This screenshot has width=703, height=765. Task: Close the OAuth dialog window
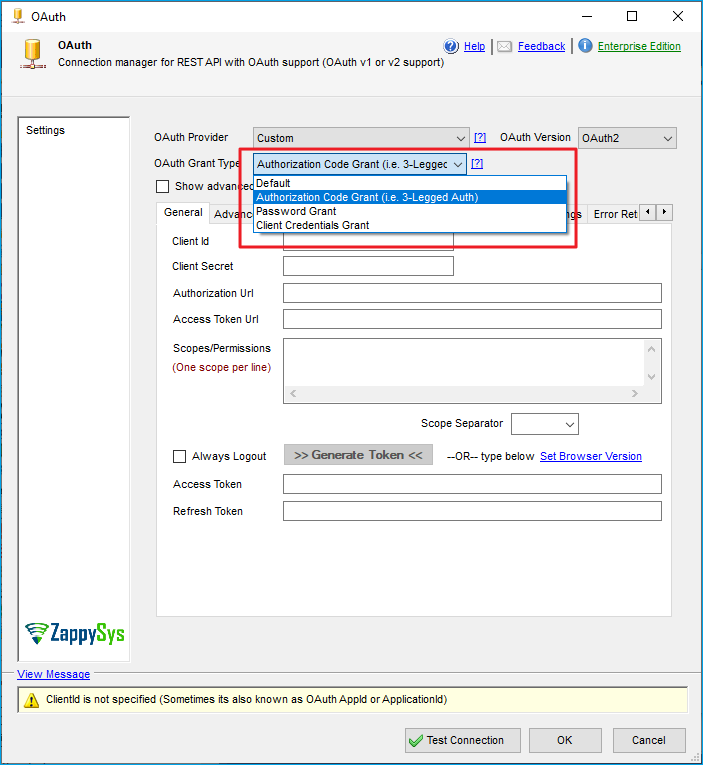click(678, 16)
